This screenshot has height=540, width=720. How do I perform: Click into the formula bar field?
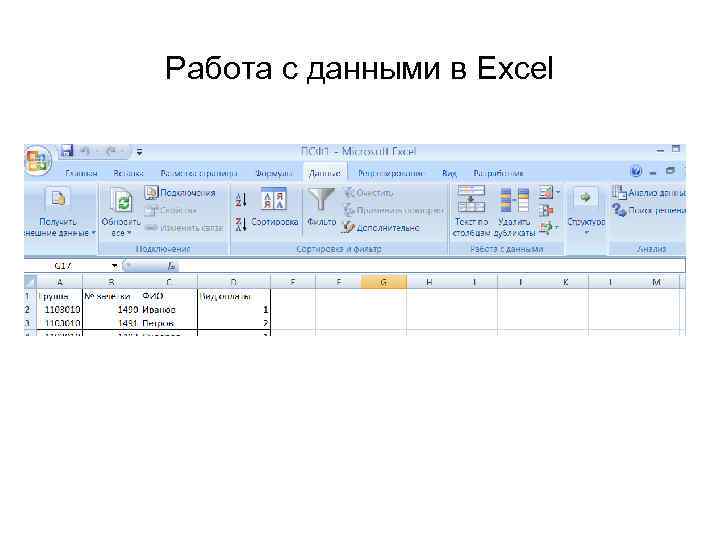pos(432,266)
